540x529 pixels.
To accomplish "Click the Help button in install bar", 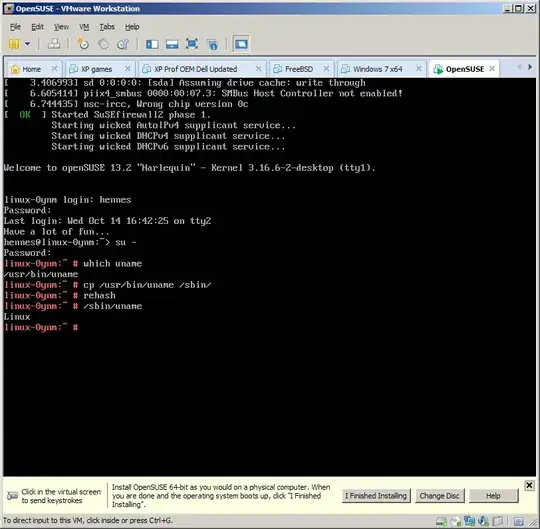I will 493,496.
